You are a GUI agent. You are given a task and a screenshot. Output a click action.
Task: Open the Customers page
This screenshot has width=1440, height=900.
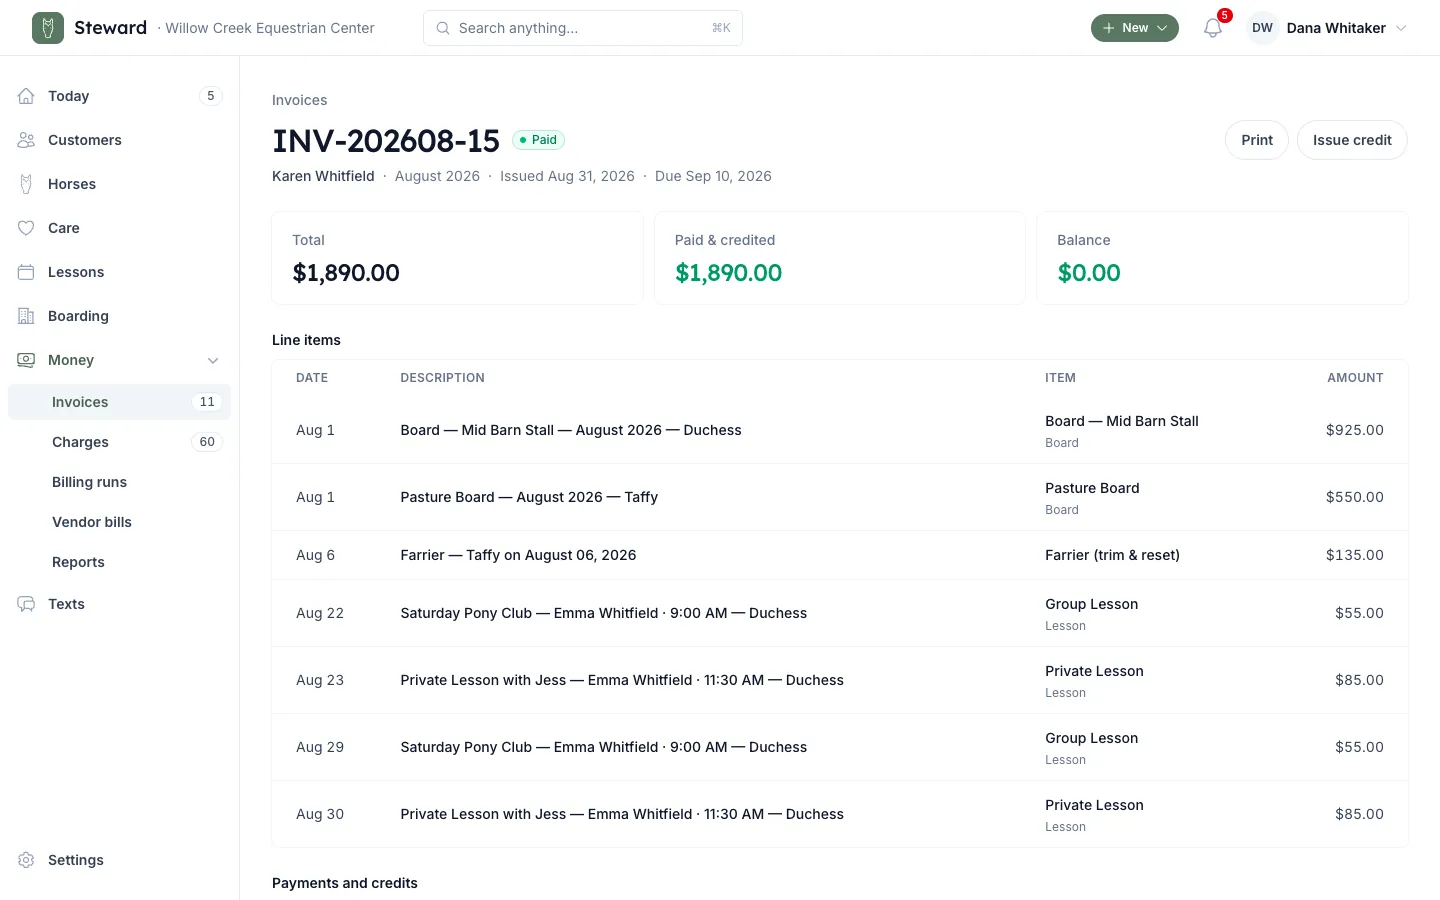pos(120,140)
